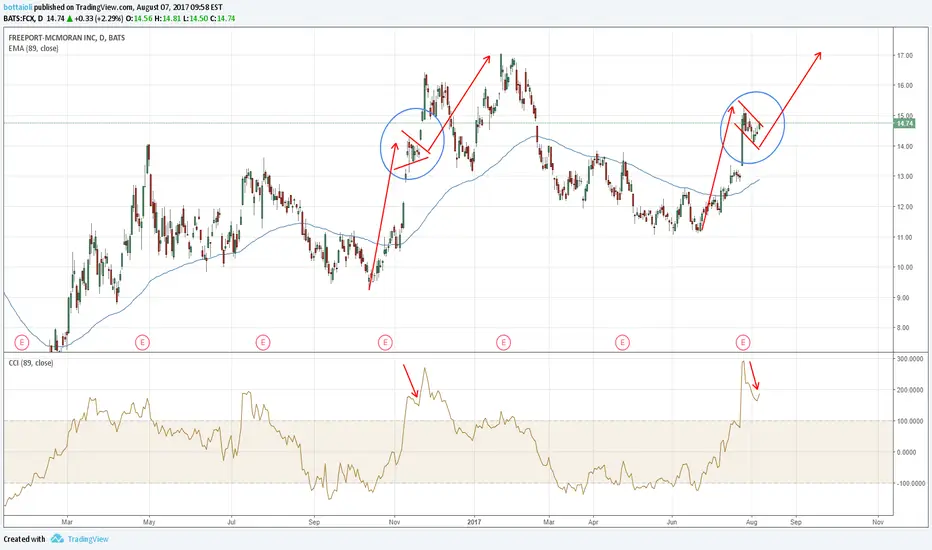Click the 16.00 price axis label
The image size is (932, 550).
pyautogui.click(x=905, y=86)
